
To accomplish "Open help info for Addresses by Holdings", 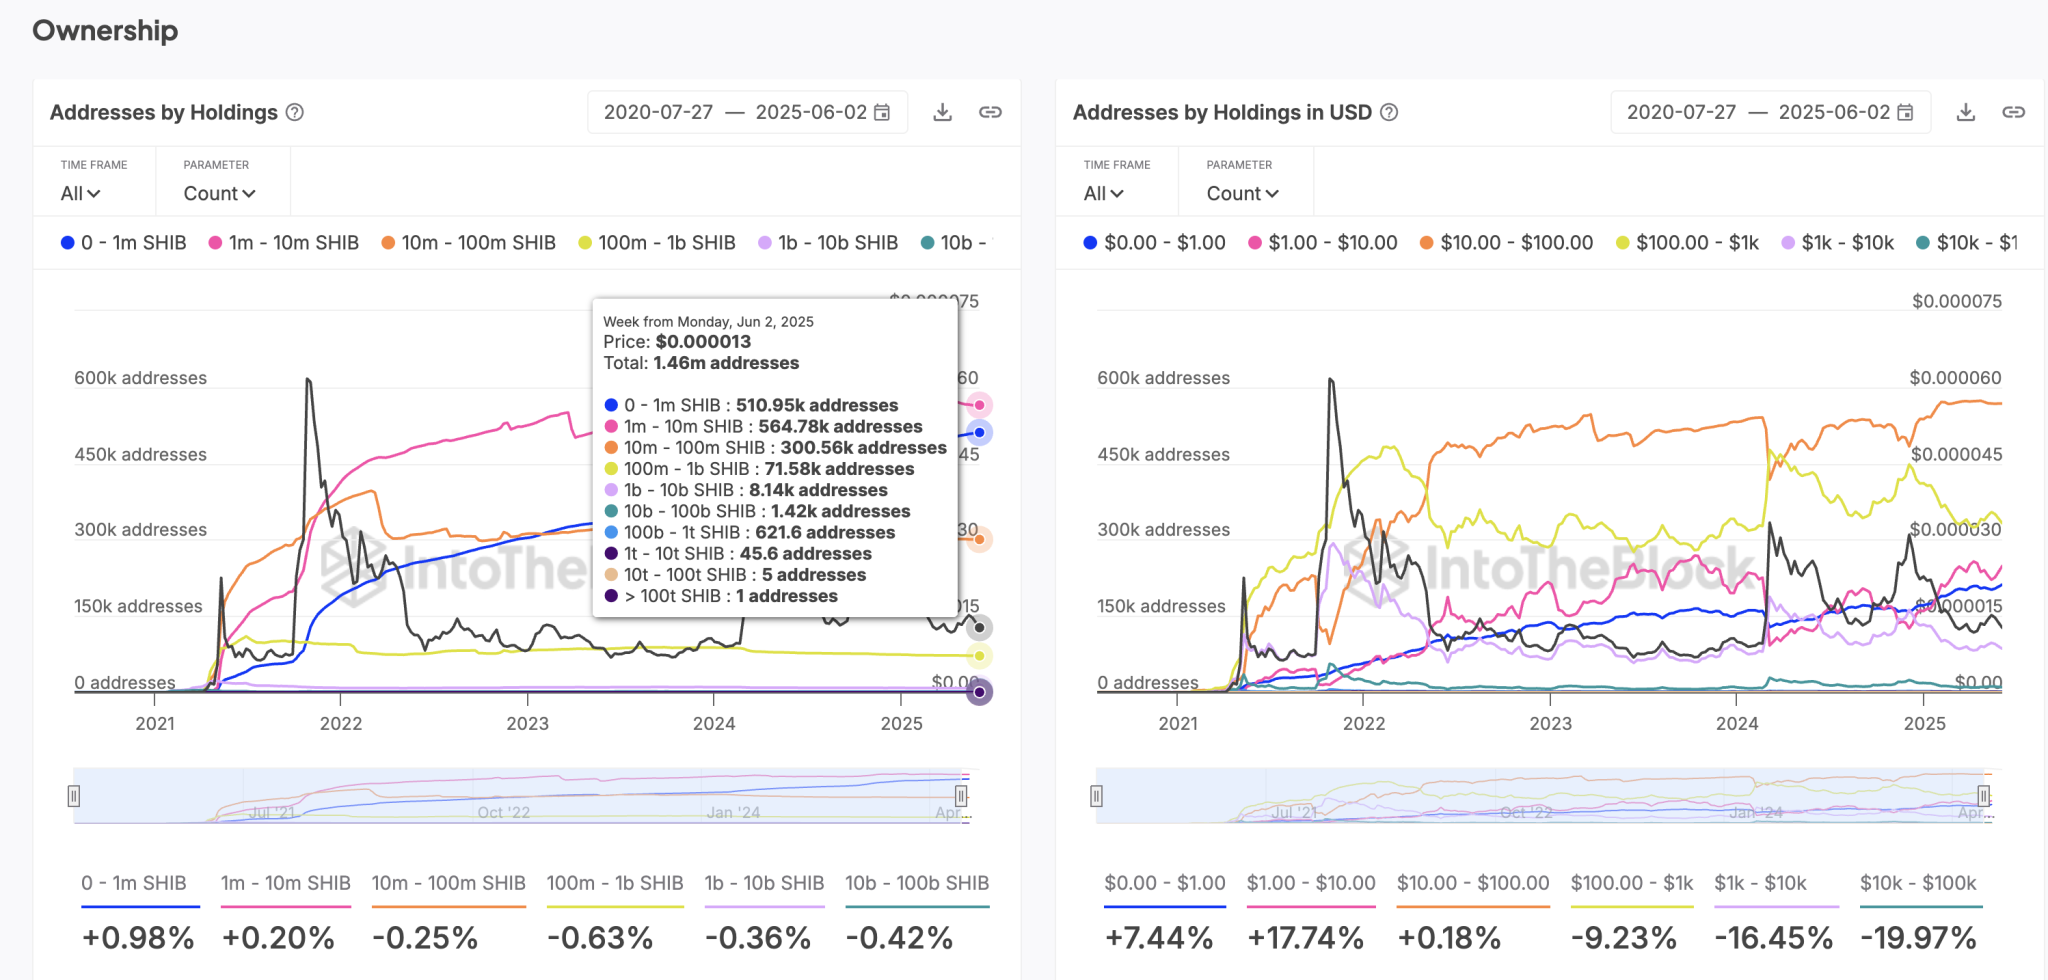I will pyautogui.click(x=295, y=112).
